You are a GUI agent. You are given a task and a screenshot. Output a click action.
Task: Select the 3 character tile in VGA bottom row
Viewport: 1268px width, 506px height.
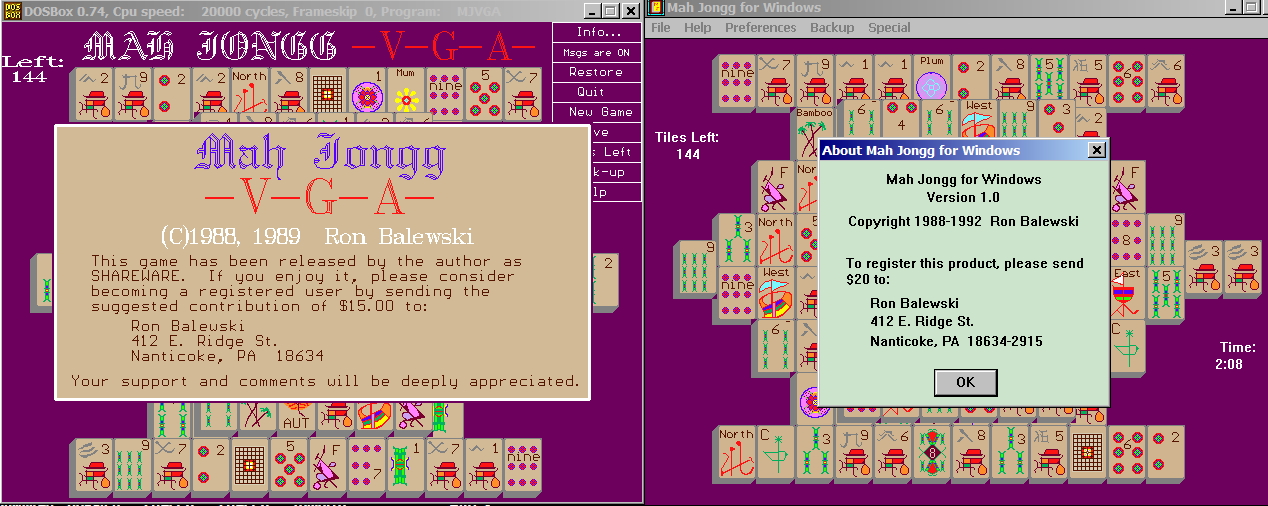[94, 465]
